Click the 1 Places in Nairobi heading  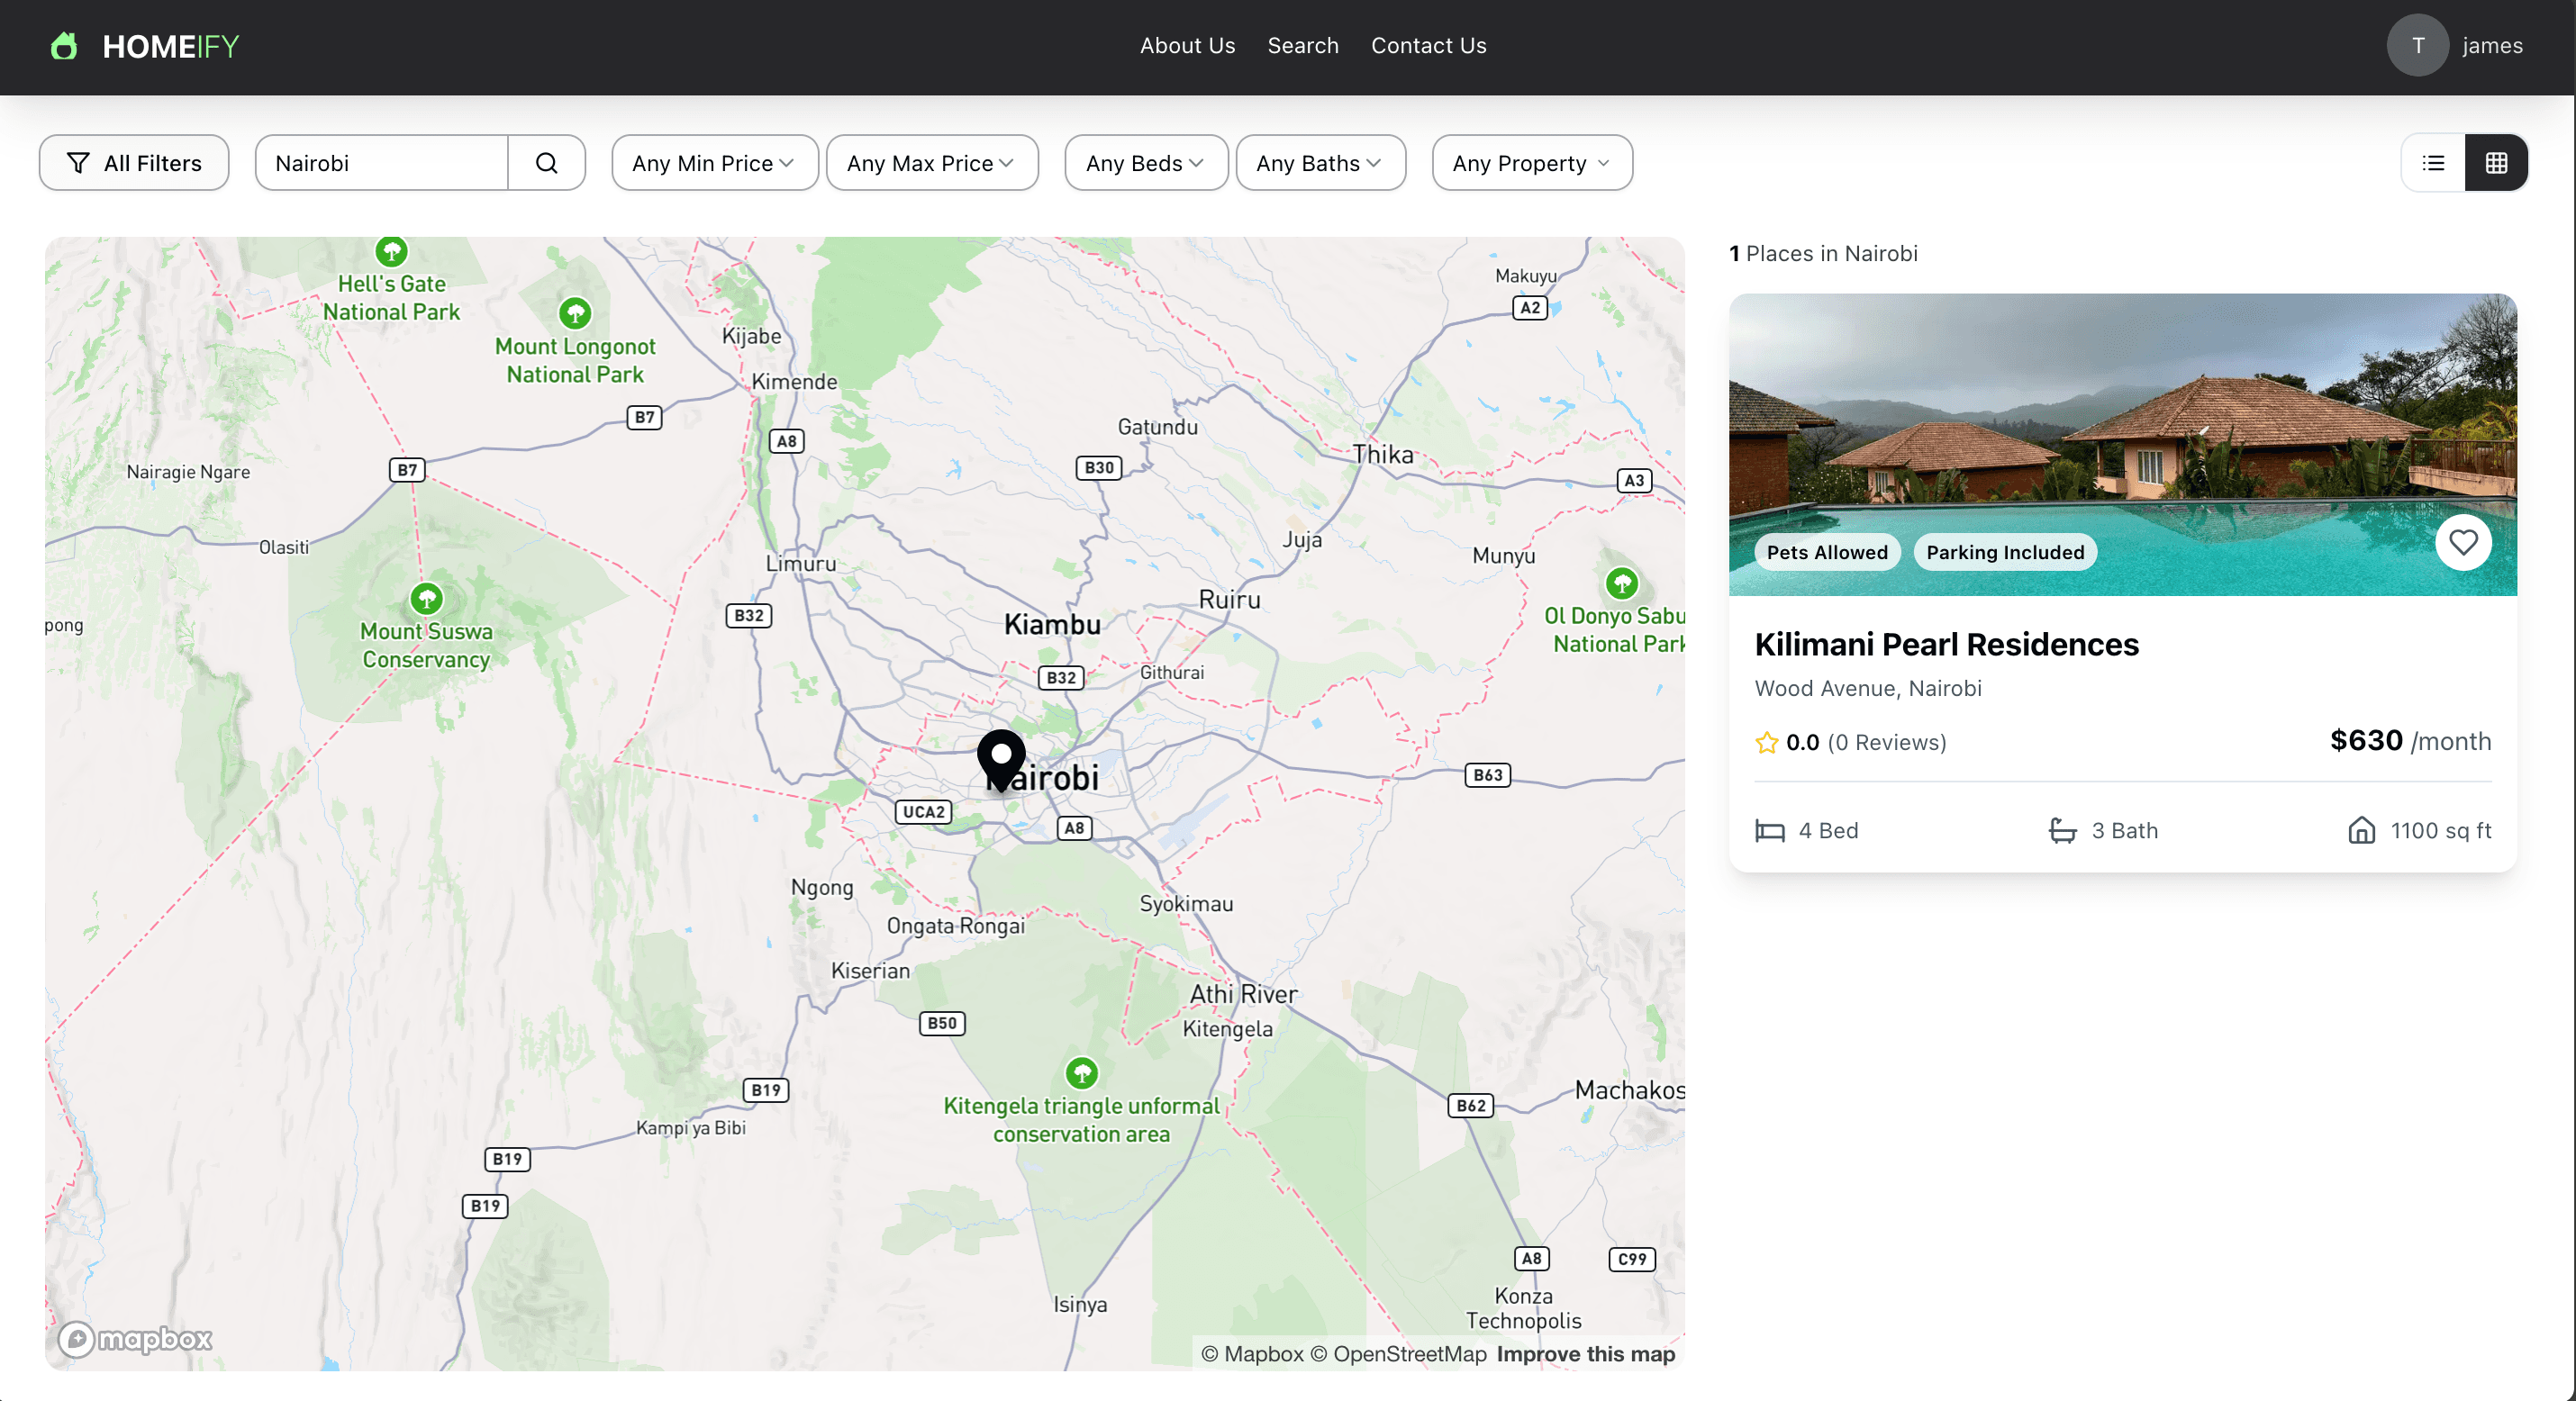click(1823, 253)
